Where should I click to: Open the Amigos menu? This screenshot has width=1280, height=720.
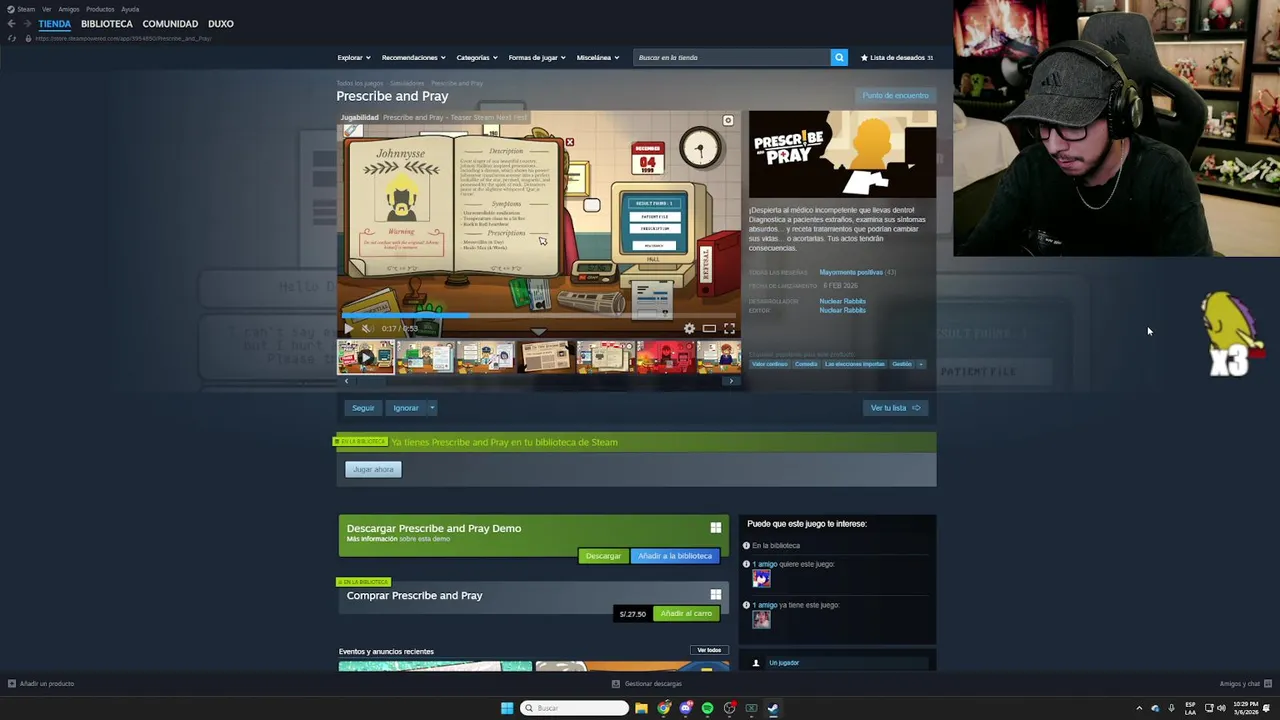click(69, 9)
